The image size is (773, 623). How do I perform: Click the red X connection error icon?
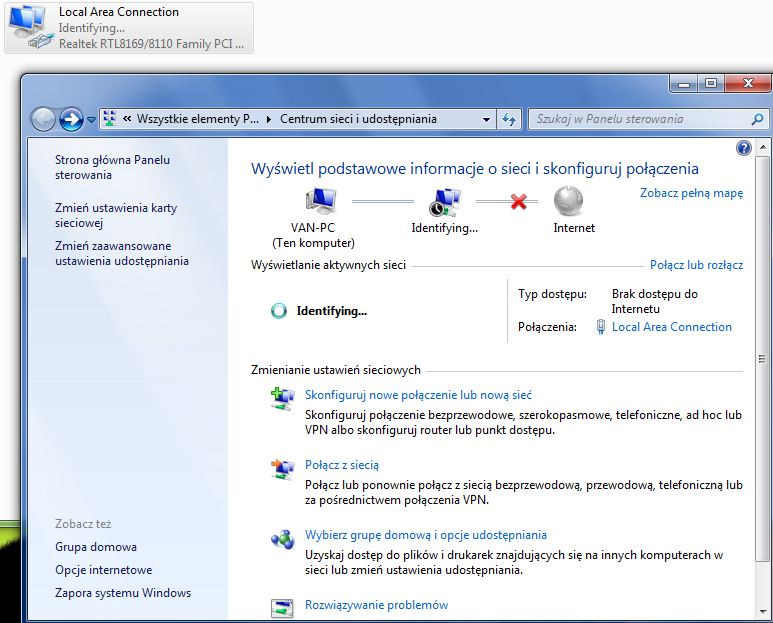click(519, 201)
